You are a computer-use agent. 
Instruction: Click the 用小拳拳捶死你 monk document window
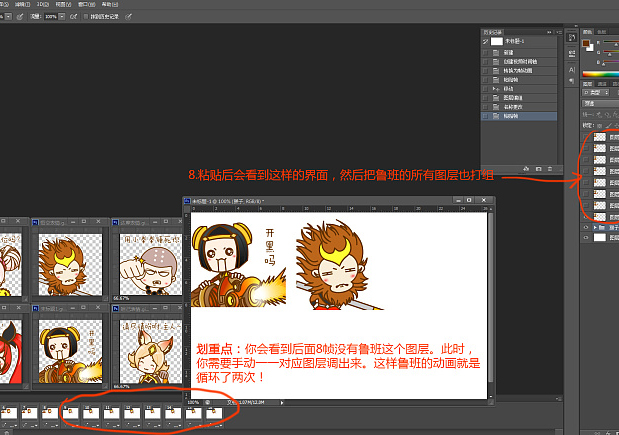[147, 260]
